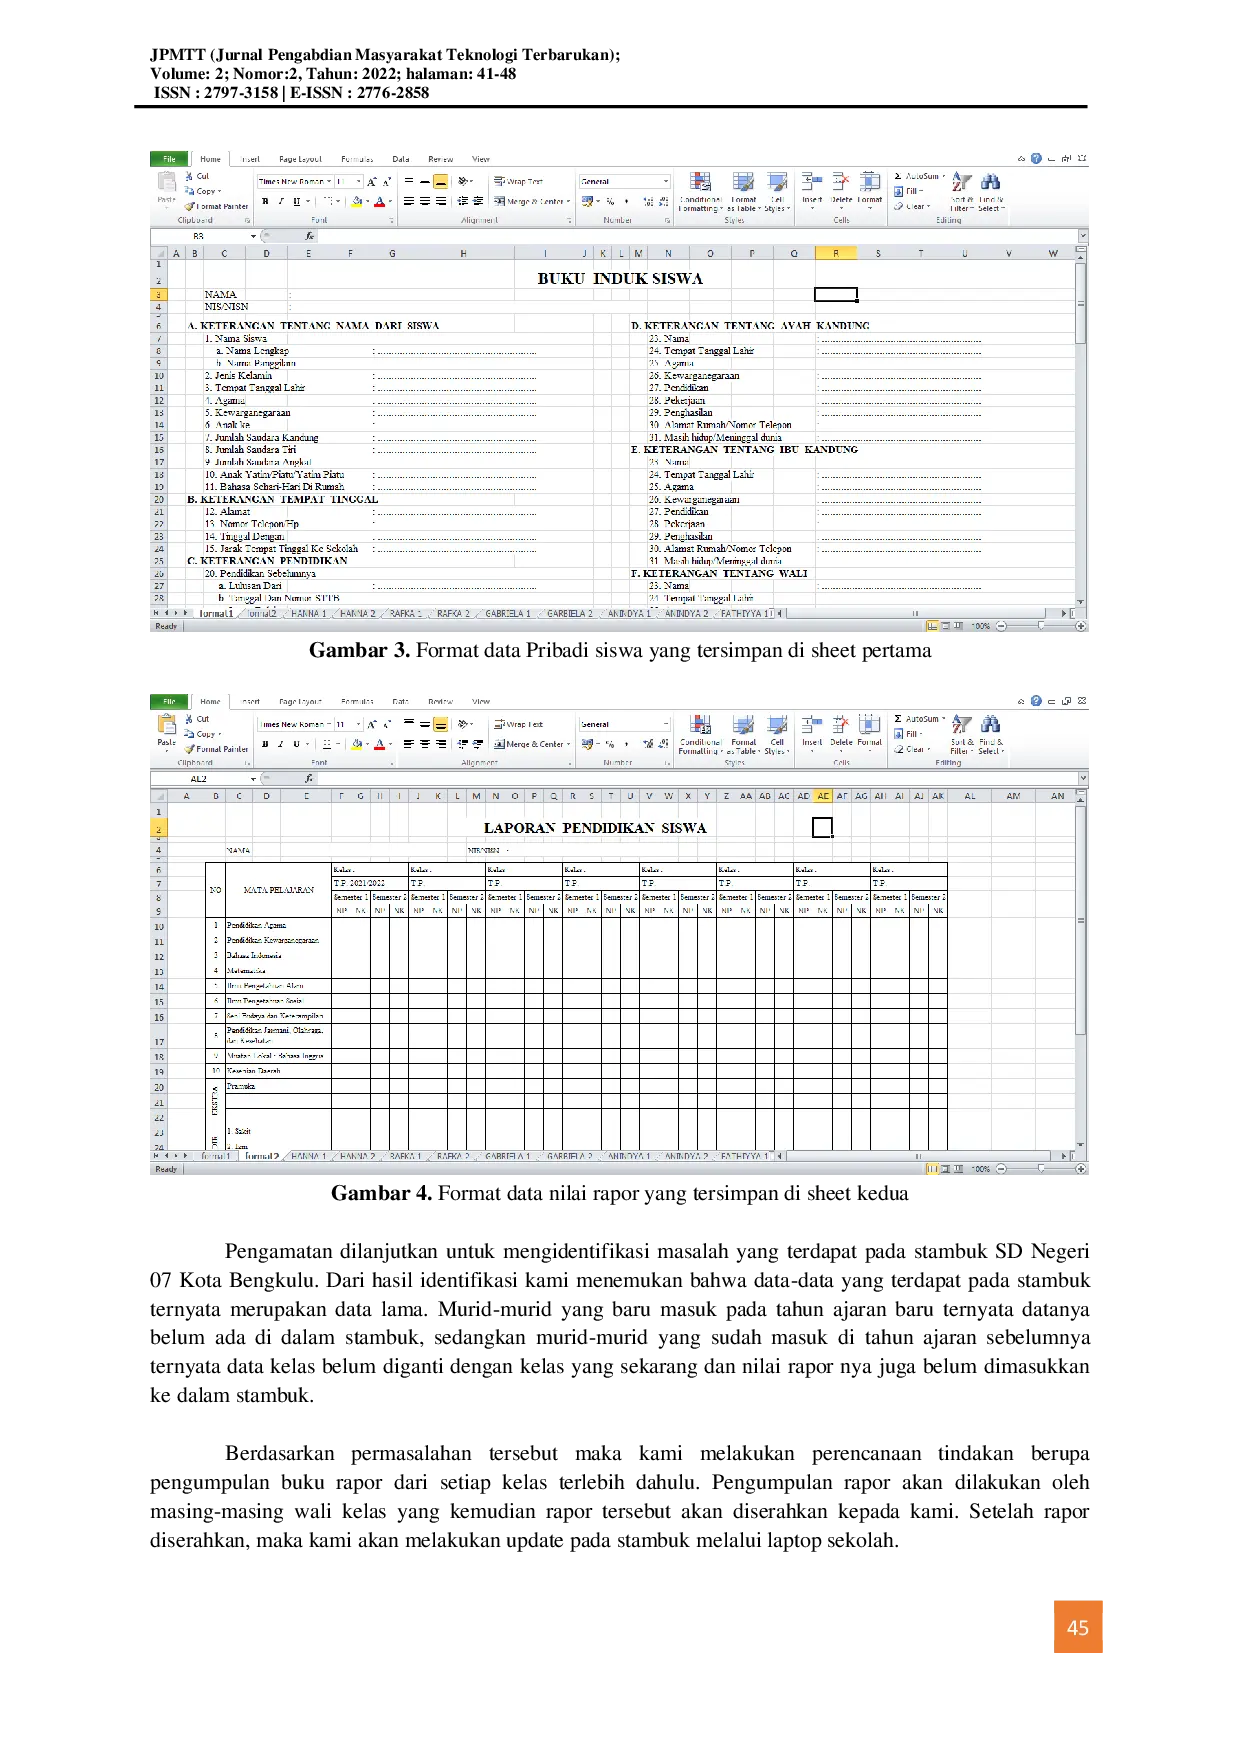Toggle Italic in Gambar 3 Excel ribbon

point(281,202)
